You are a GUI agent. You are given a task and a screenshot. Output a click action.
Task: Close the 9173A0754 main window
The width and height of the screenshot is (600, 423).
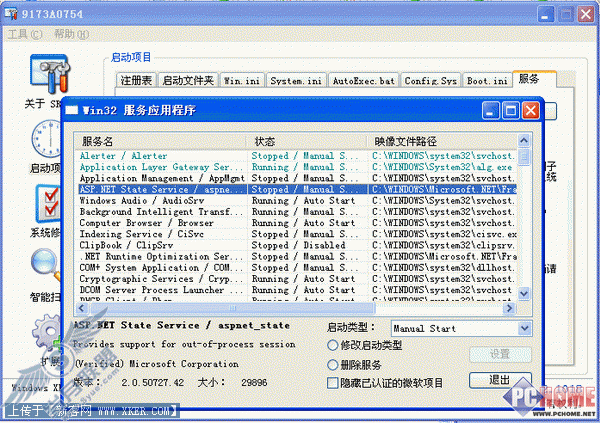coord(586,15)
